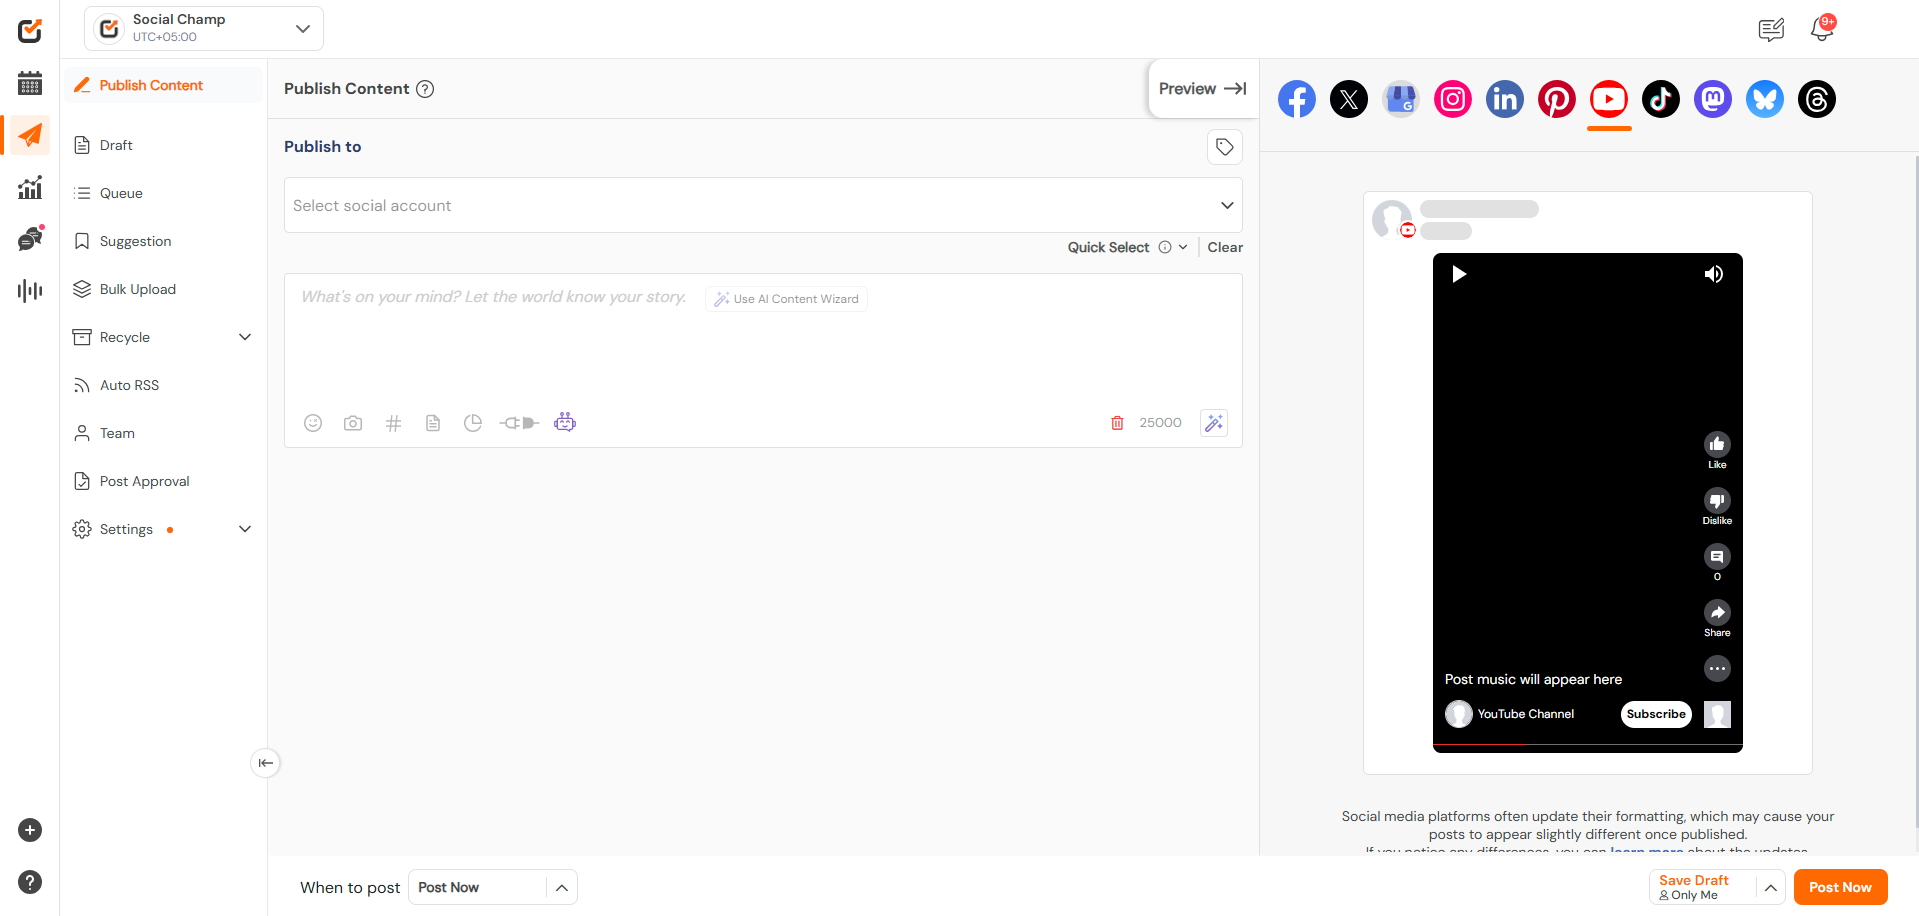Open the calendar view in left rail
Viewport: 1919px width, 916px height.
(x=30, y=83)
